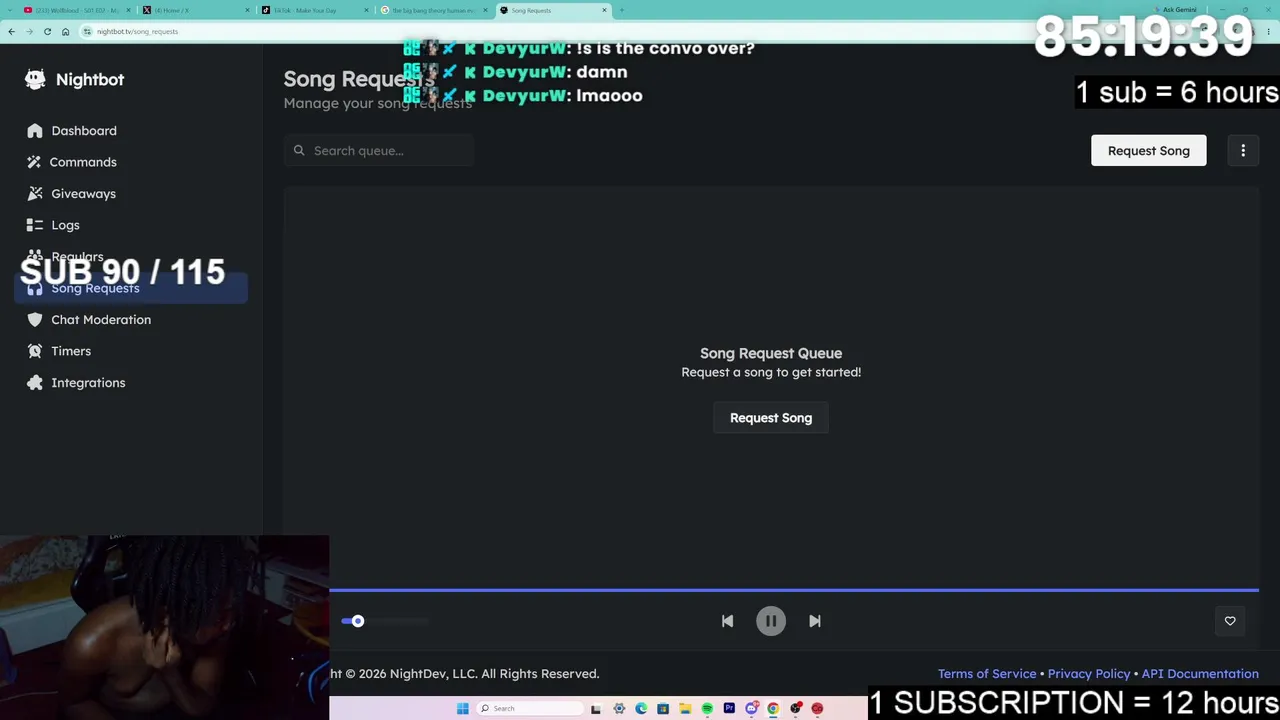Click the Logs list icon
This screenshot has height=720, width=1280.
pos(35,225)
